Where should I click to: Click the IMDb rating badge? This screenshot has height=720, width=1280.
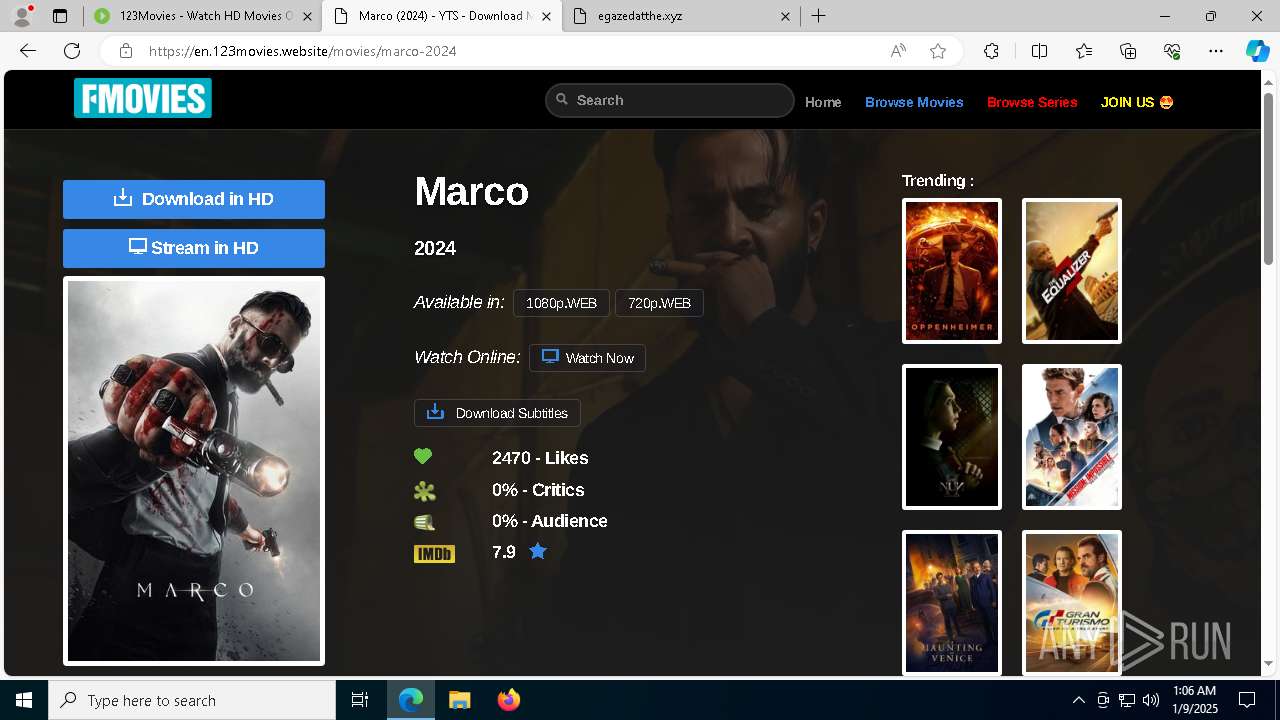click(434, 554)
